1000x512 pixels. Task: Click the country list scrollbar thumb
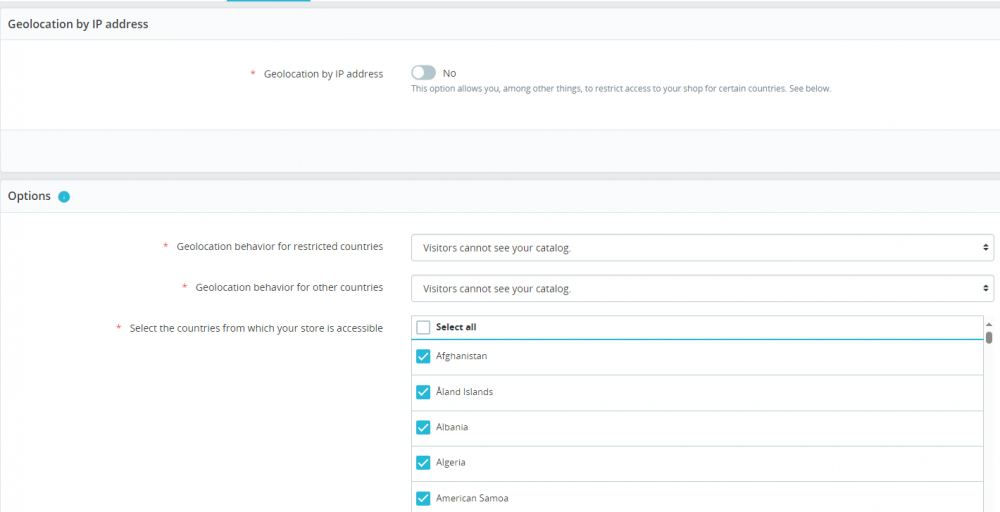tap(989, 337)
